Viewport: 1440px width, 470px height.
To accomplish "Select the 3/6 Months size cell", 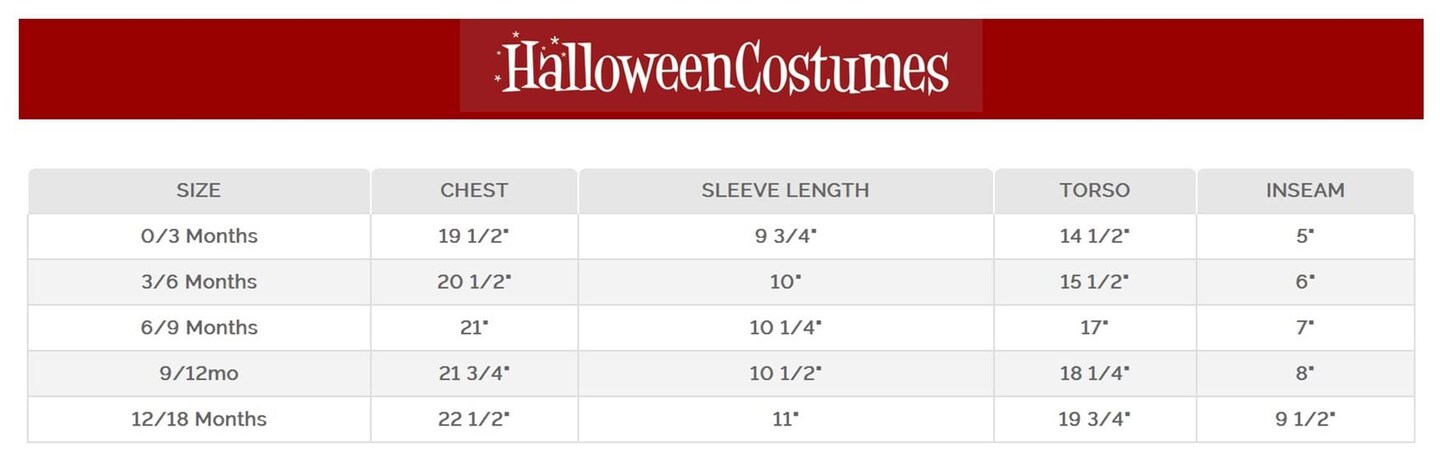I will pyautogui.click(x=199, y=282).
